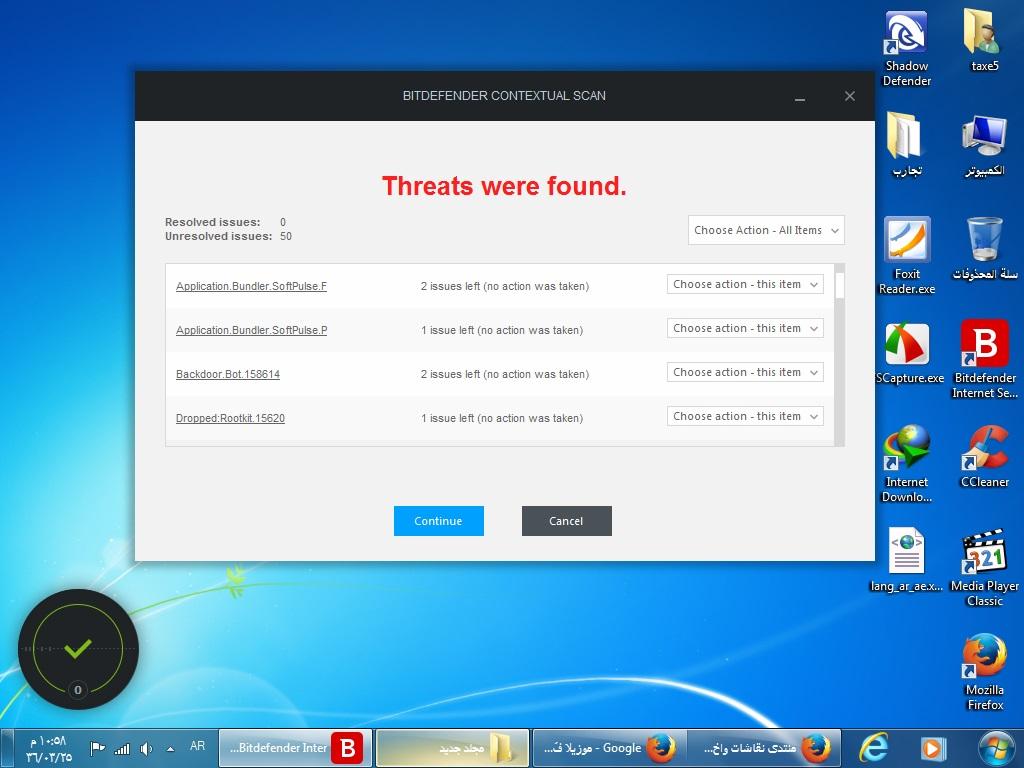Select the Foxit Reader.exe icon
The width and height of the screenshot is (1024, 768).
tap(906, 256)
